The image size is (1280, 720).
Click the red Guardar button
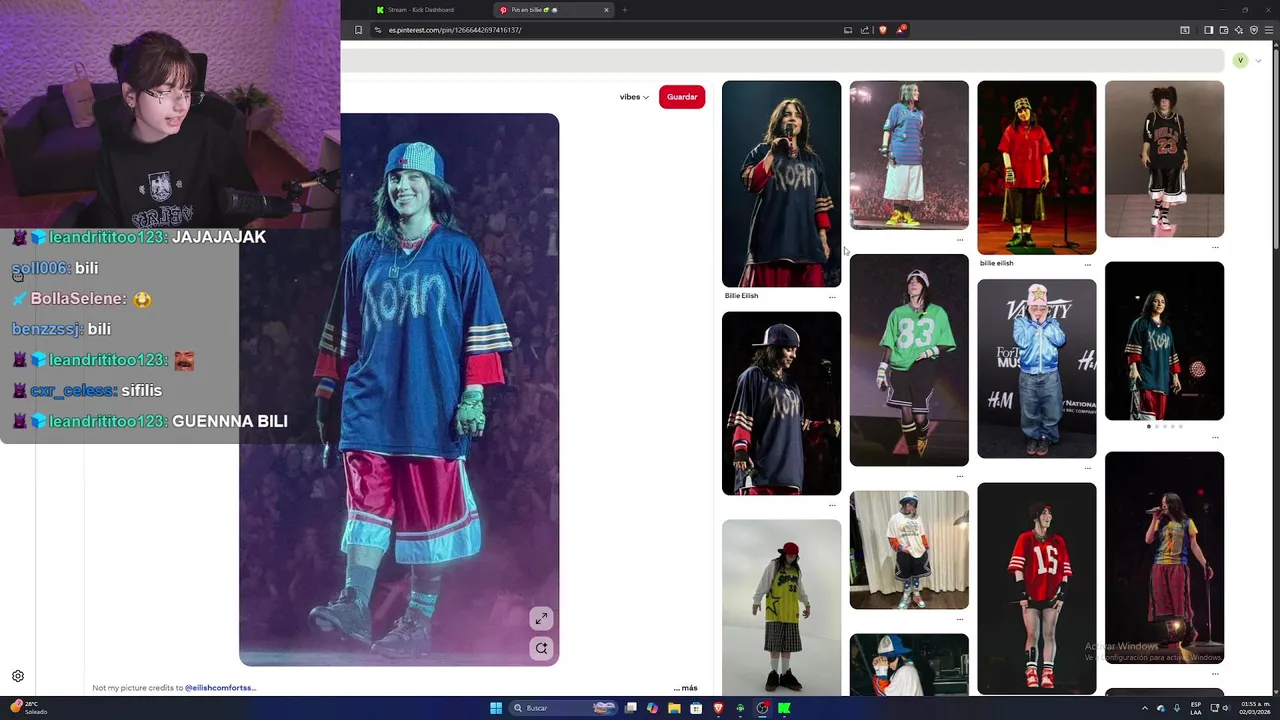point(682,97)
